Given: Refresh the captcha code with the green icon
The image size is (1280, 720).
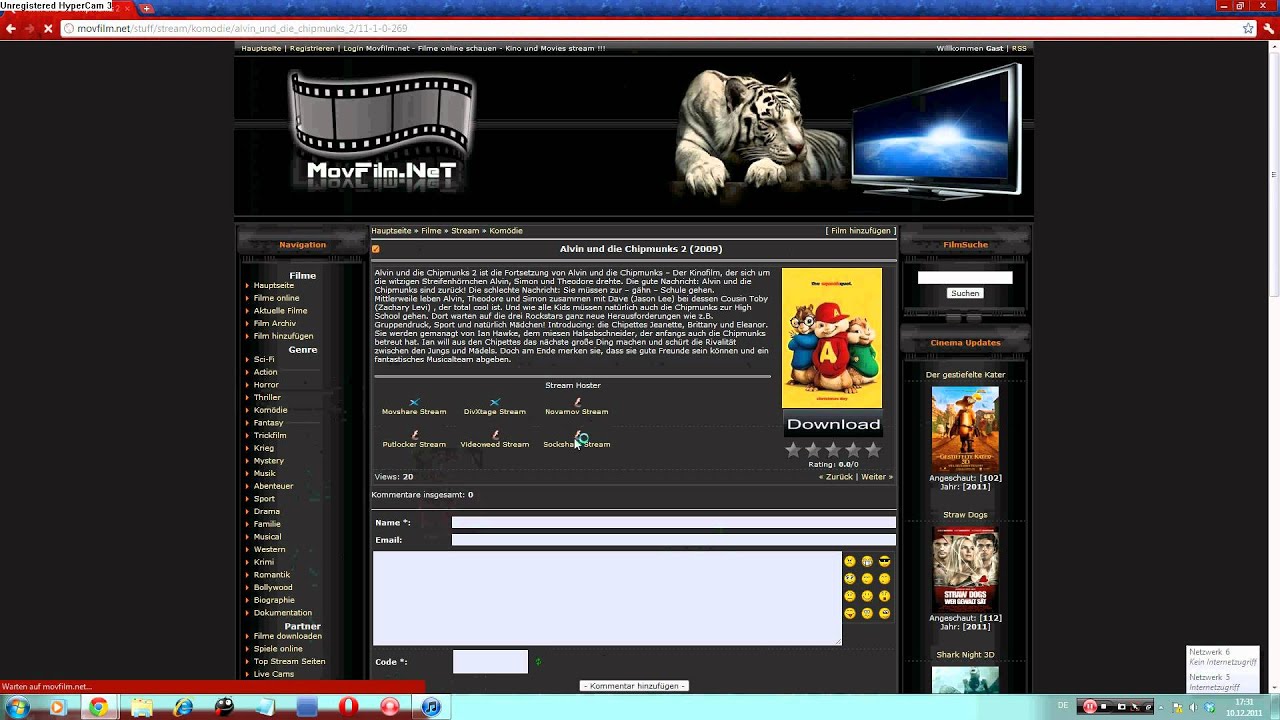Looking at the screenshot, I should point(538,662).
